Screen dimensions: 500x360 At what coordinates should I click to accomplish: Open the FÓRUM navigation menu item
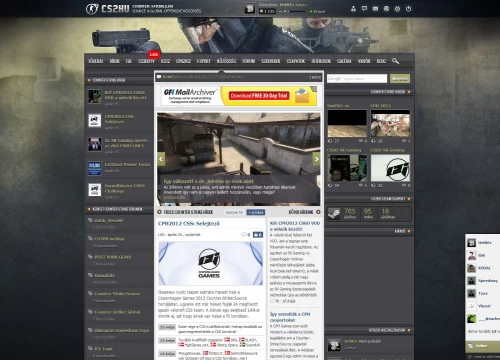(248, 61)
